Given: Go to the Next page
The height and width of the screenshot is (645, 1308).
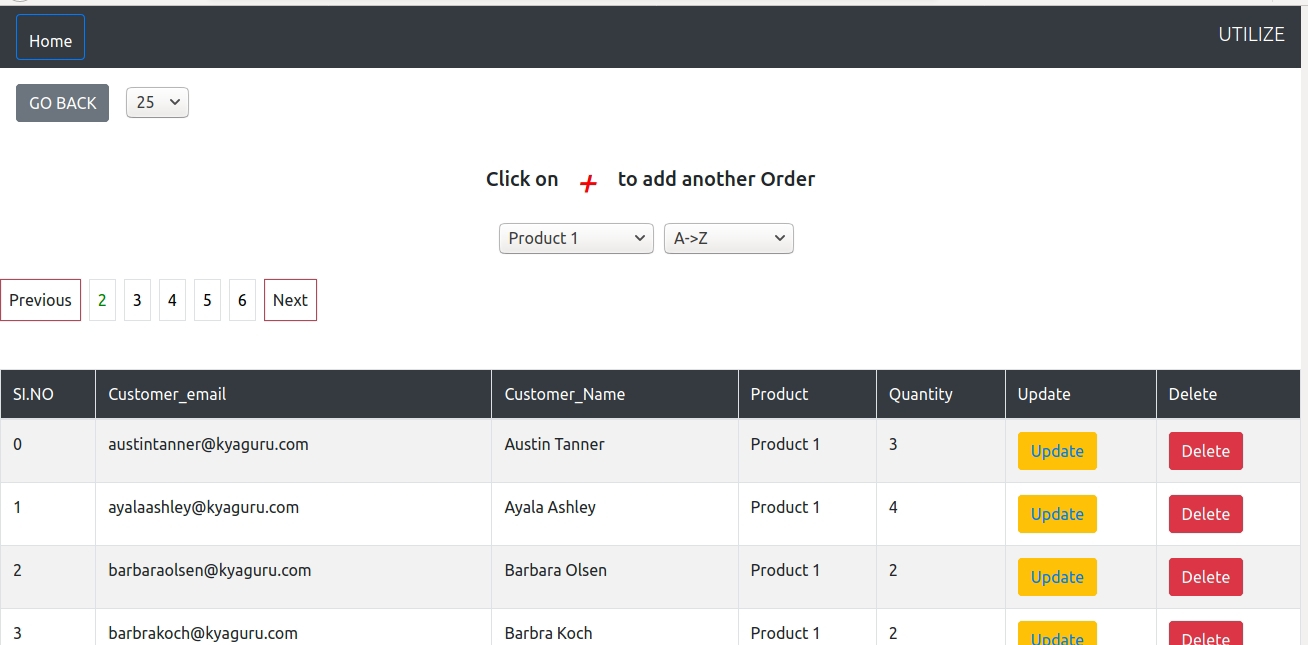Looking at the screenshot, I should coord(290,300).
